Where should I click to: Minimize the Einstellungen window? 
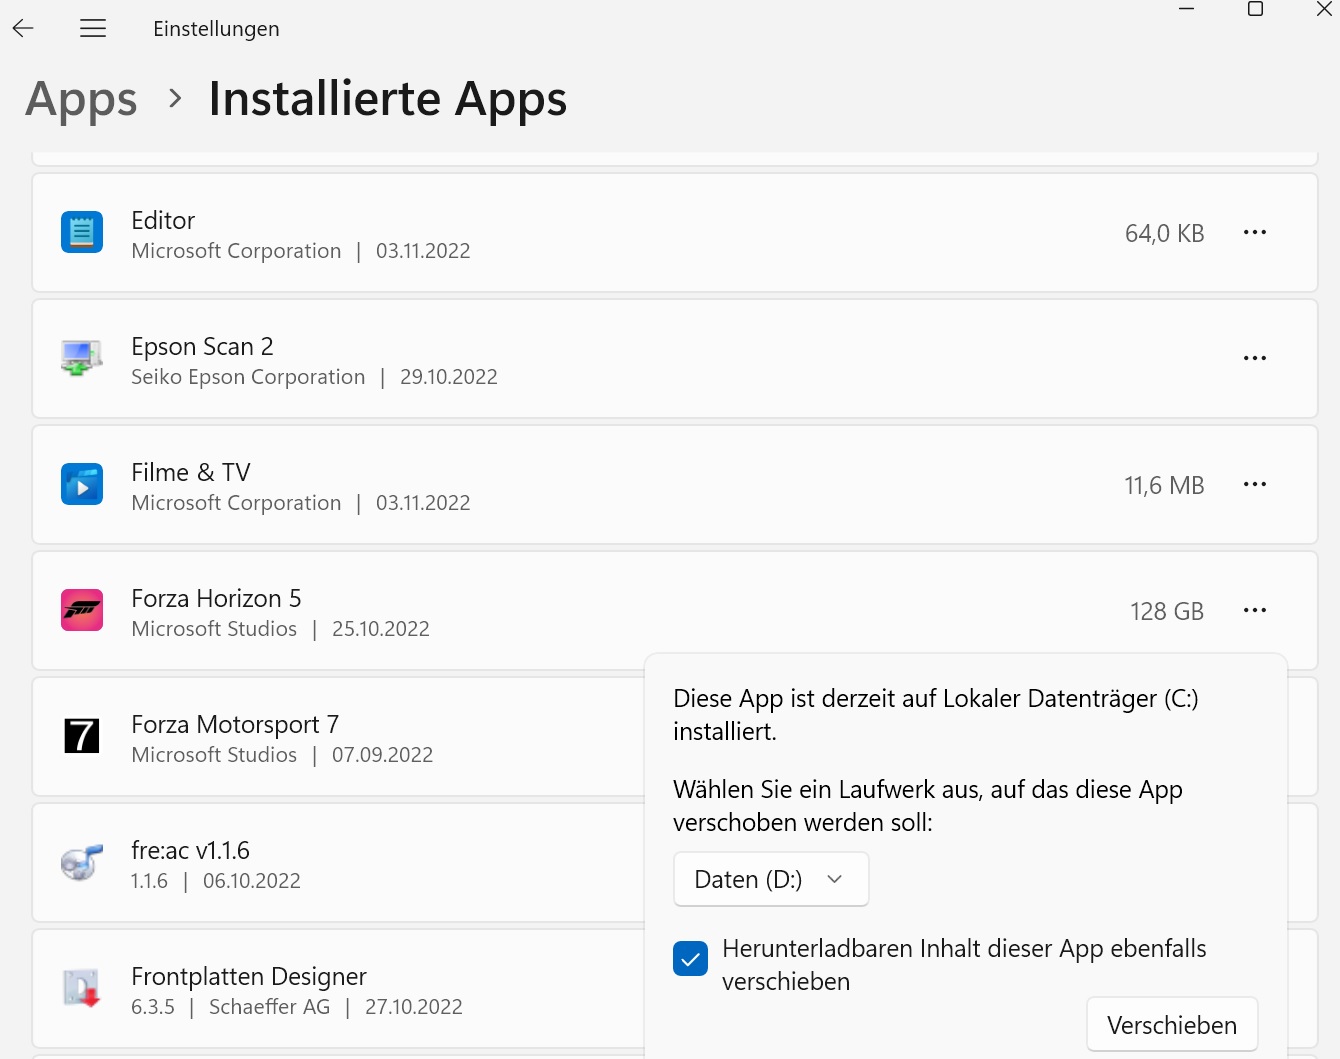[1187, 9]
